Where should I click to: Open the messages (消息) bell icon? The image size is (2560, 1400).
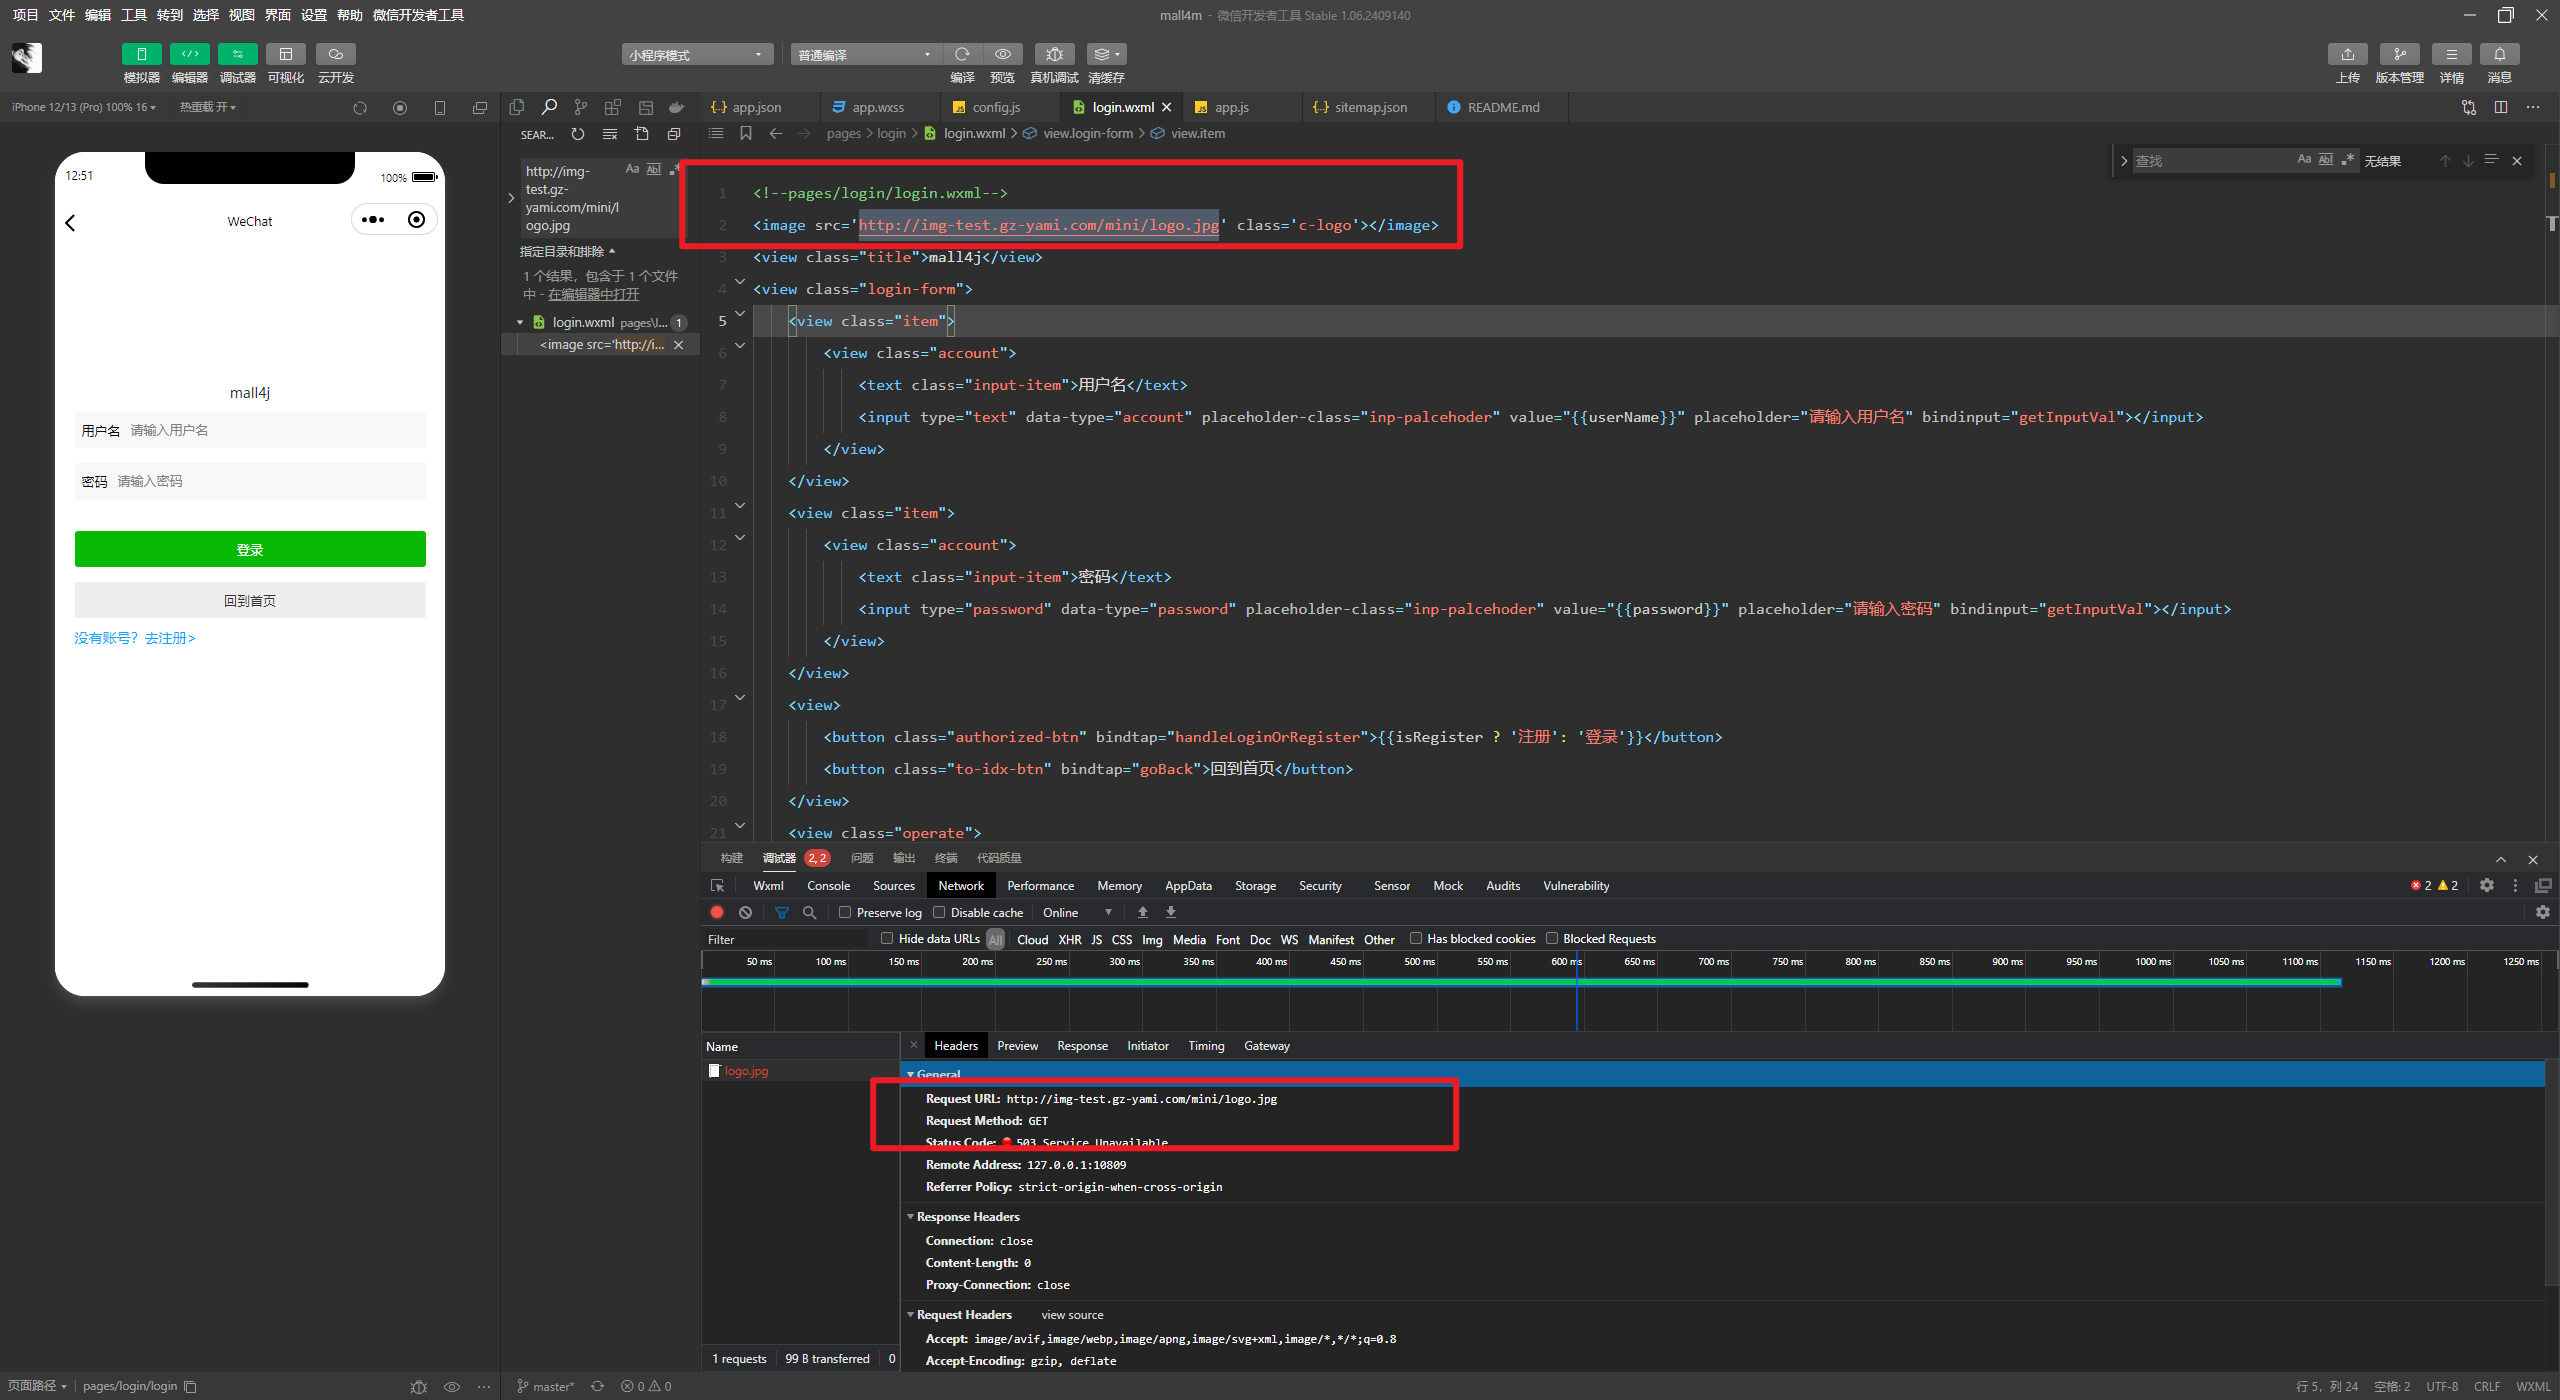(x=2499, y=54)
